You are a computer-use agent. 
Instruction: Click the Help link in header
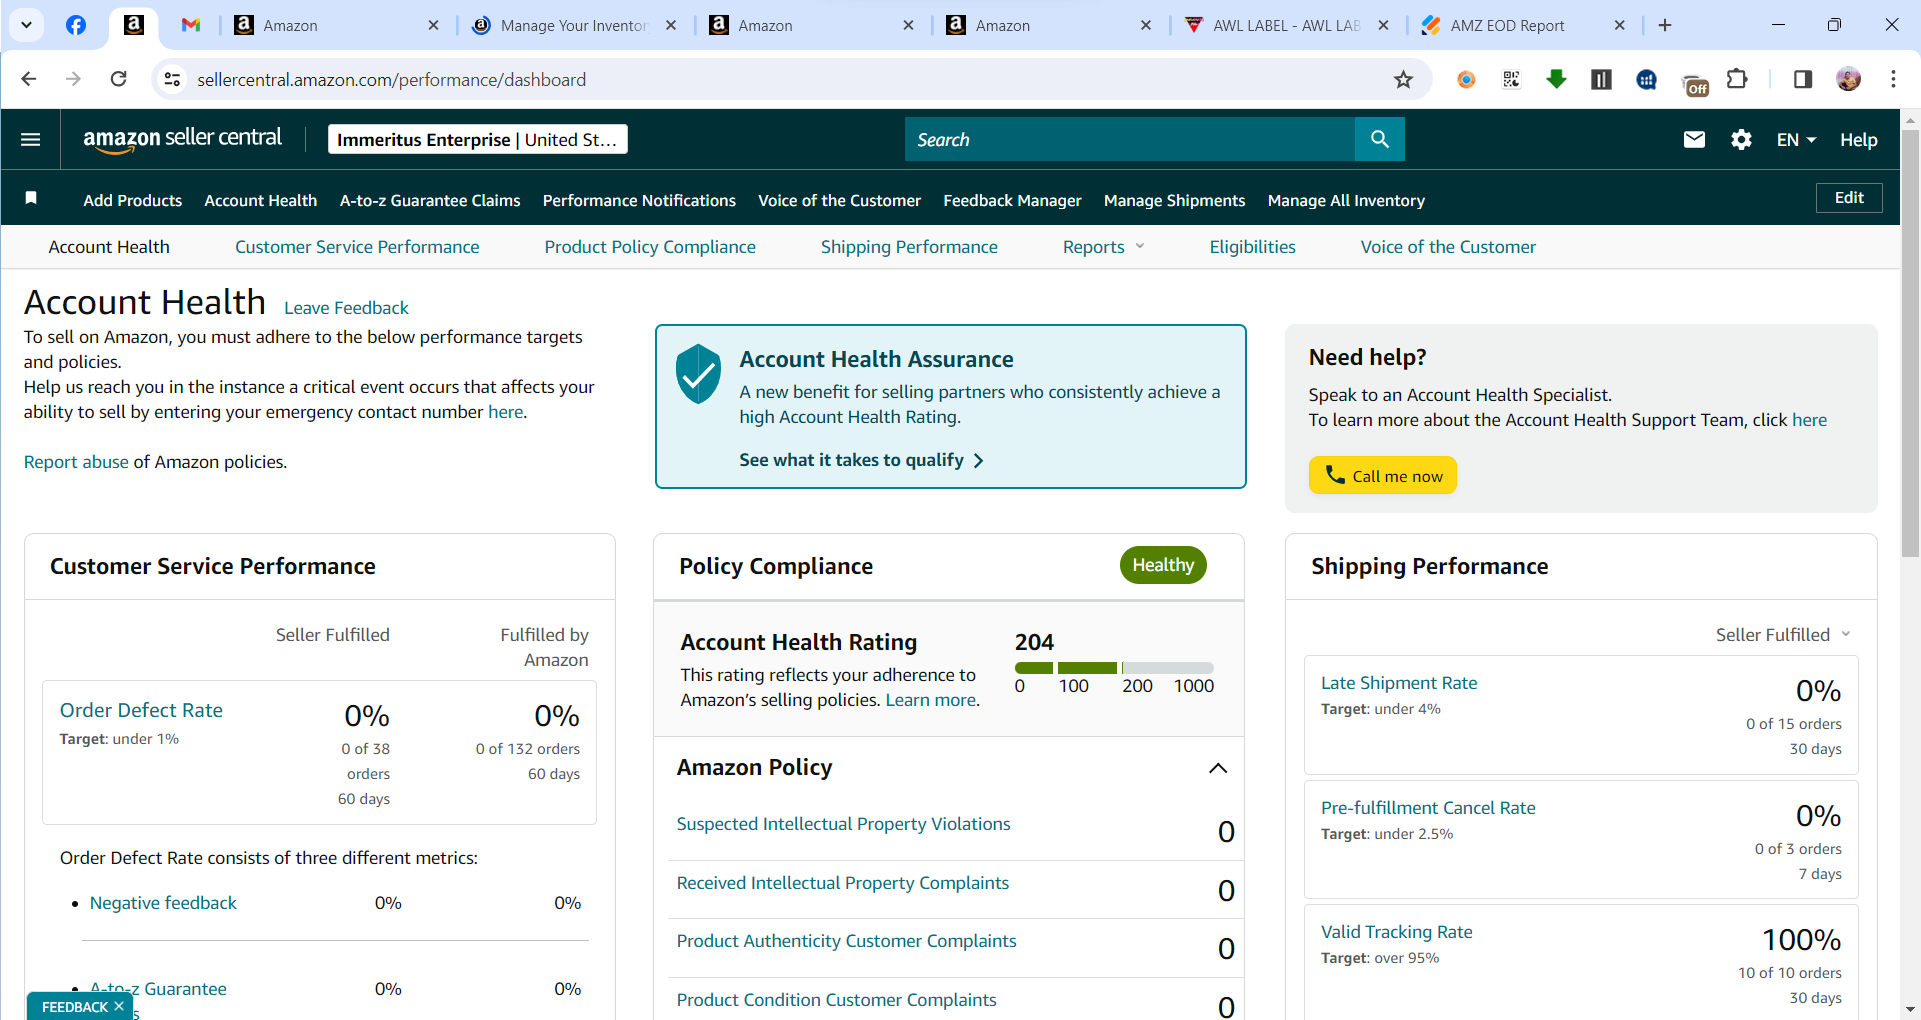[x=1859, y=139]
